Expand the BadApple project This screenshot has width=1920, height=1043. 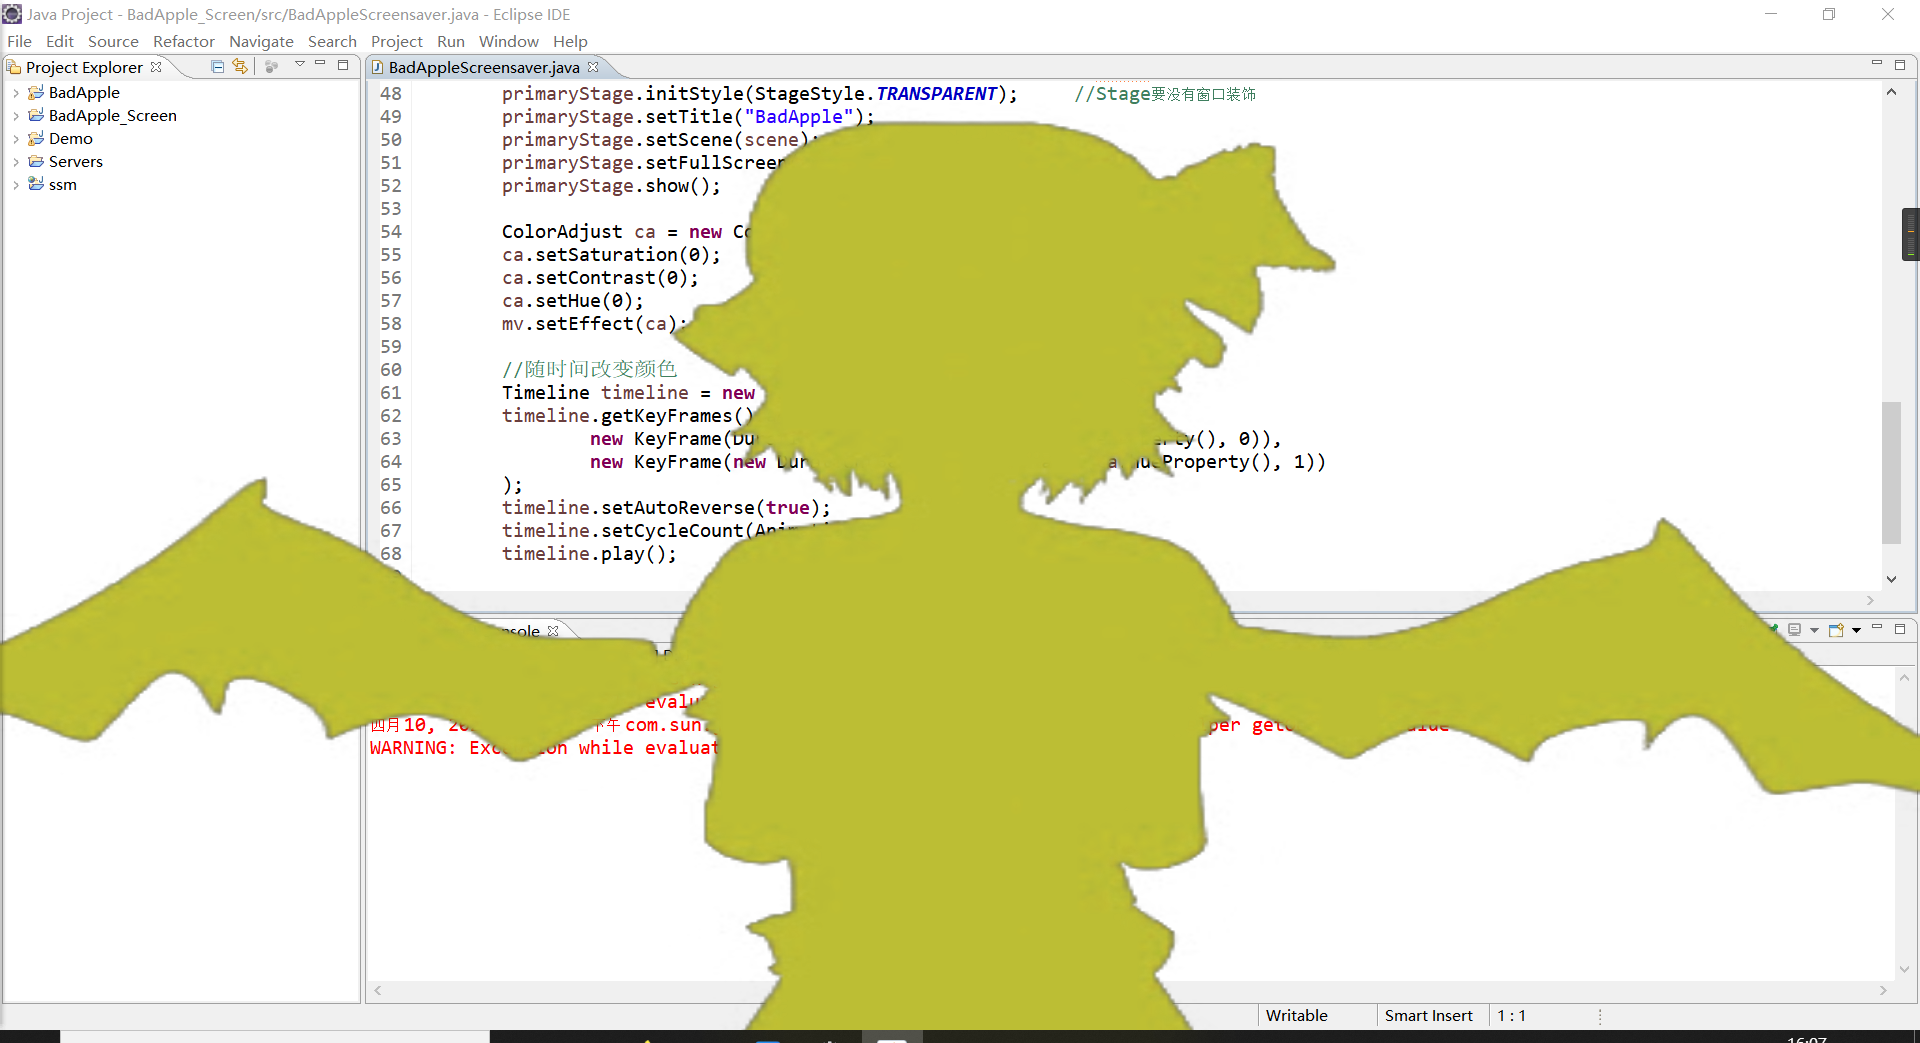coord(16,92)
